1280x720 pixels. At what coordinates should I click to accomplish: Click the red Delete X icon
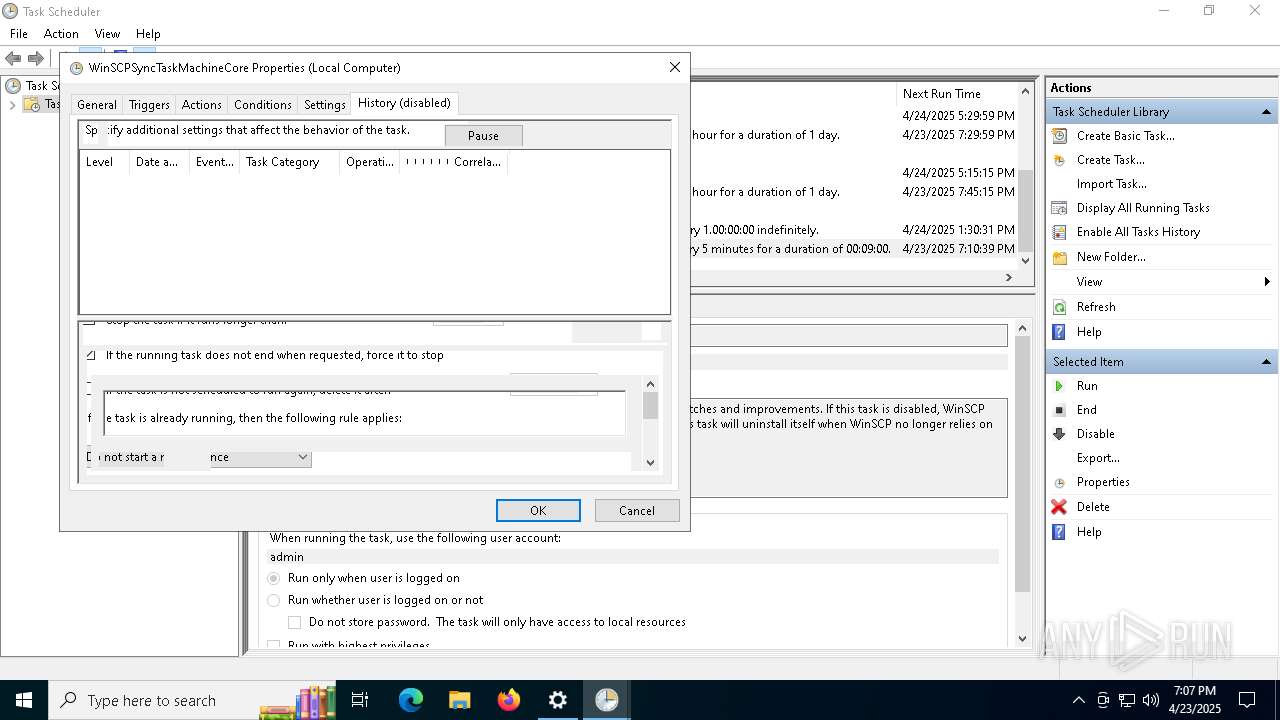1059,507
